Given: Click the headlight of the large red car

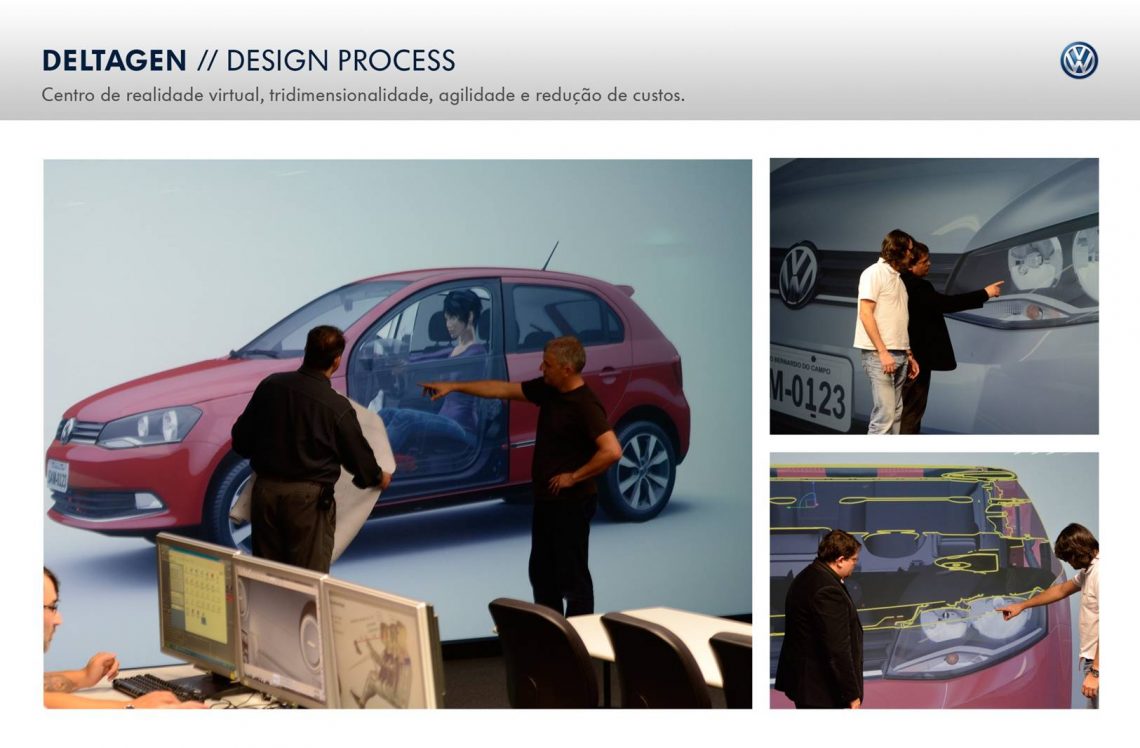Looking at the screenshot, I should pyautogui.click(x=148, y=427).
